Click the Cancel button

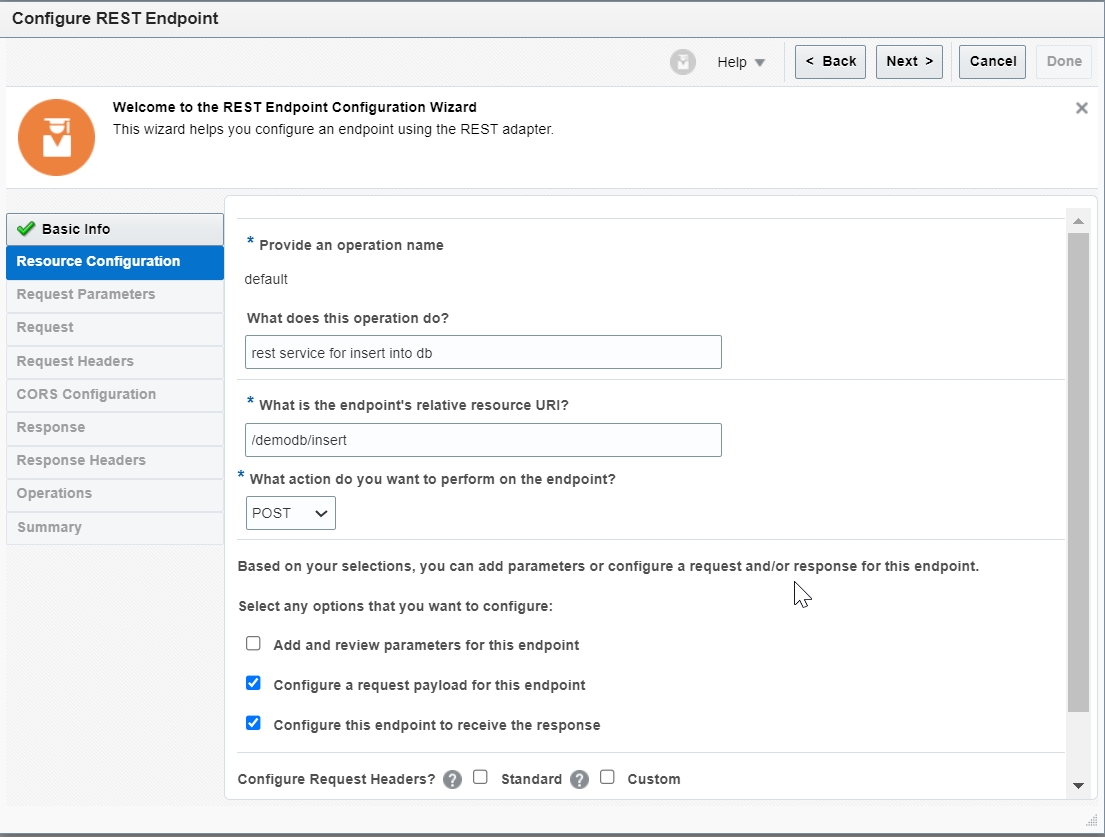(991, 61)
